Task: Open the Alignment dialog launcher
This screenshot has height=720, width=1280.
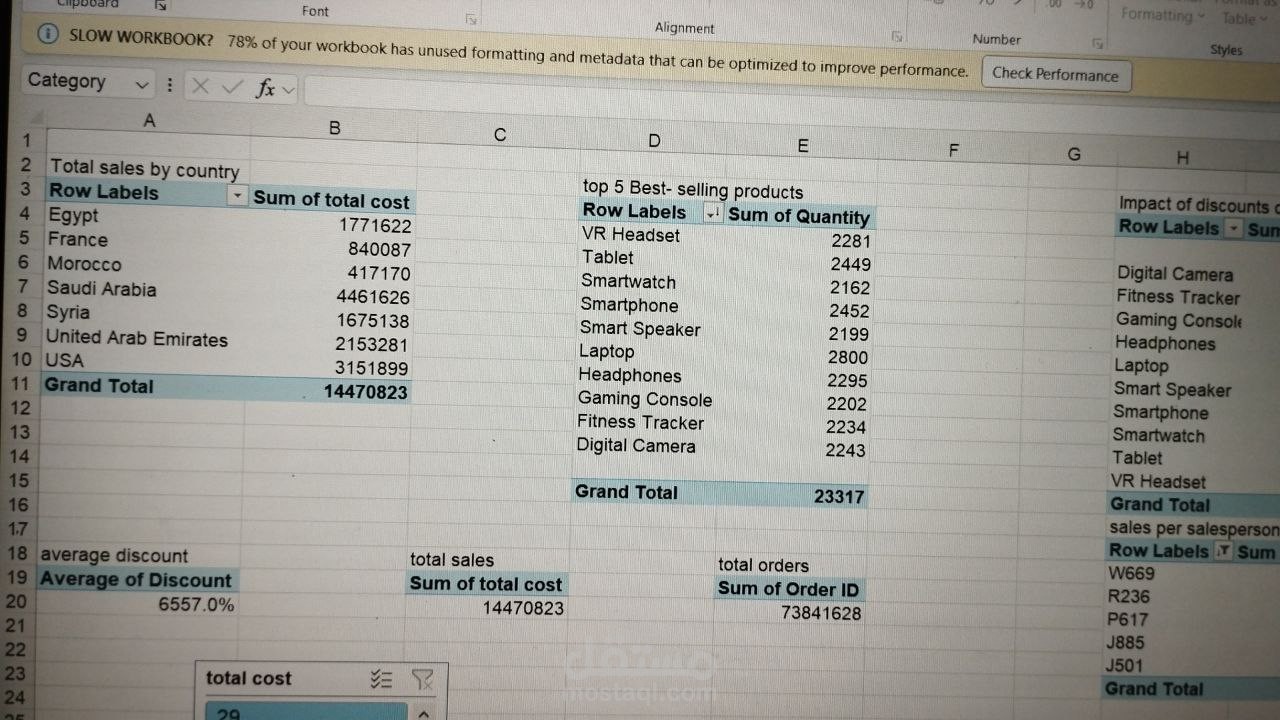Action: pos(897,35)
